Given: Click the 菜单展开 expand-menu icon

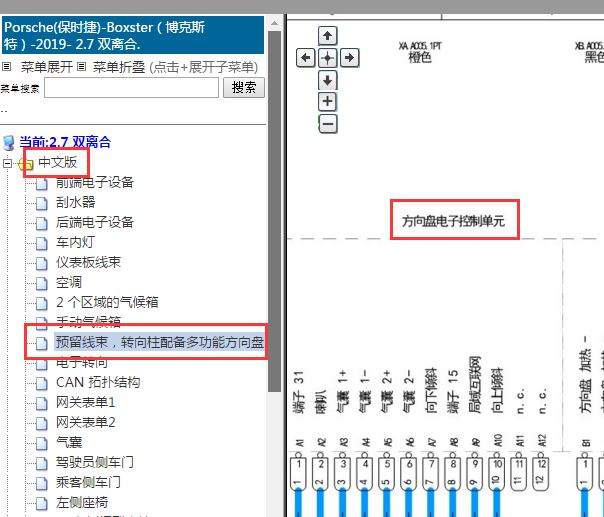Looking at the screenshot, I should click(x=7, y=67).
